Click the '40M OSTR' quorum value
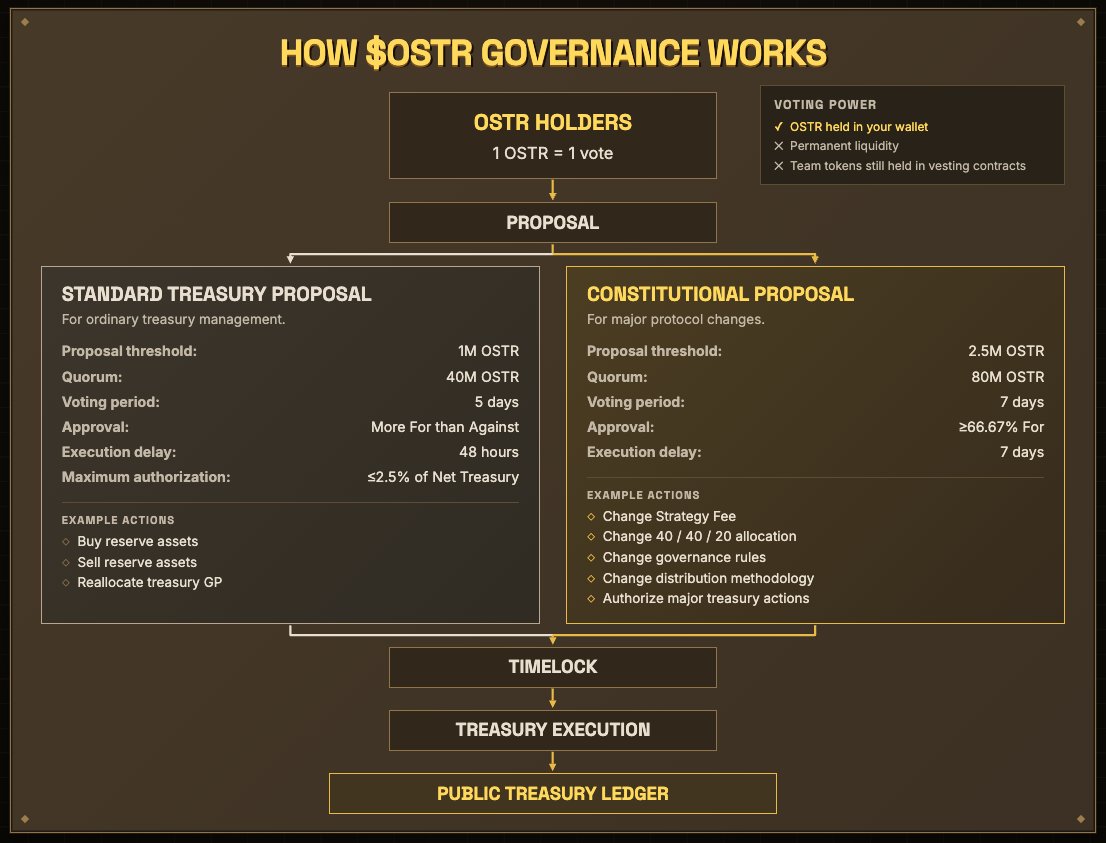Screen dimensions: 1106x843 (x=482, y=377)
